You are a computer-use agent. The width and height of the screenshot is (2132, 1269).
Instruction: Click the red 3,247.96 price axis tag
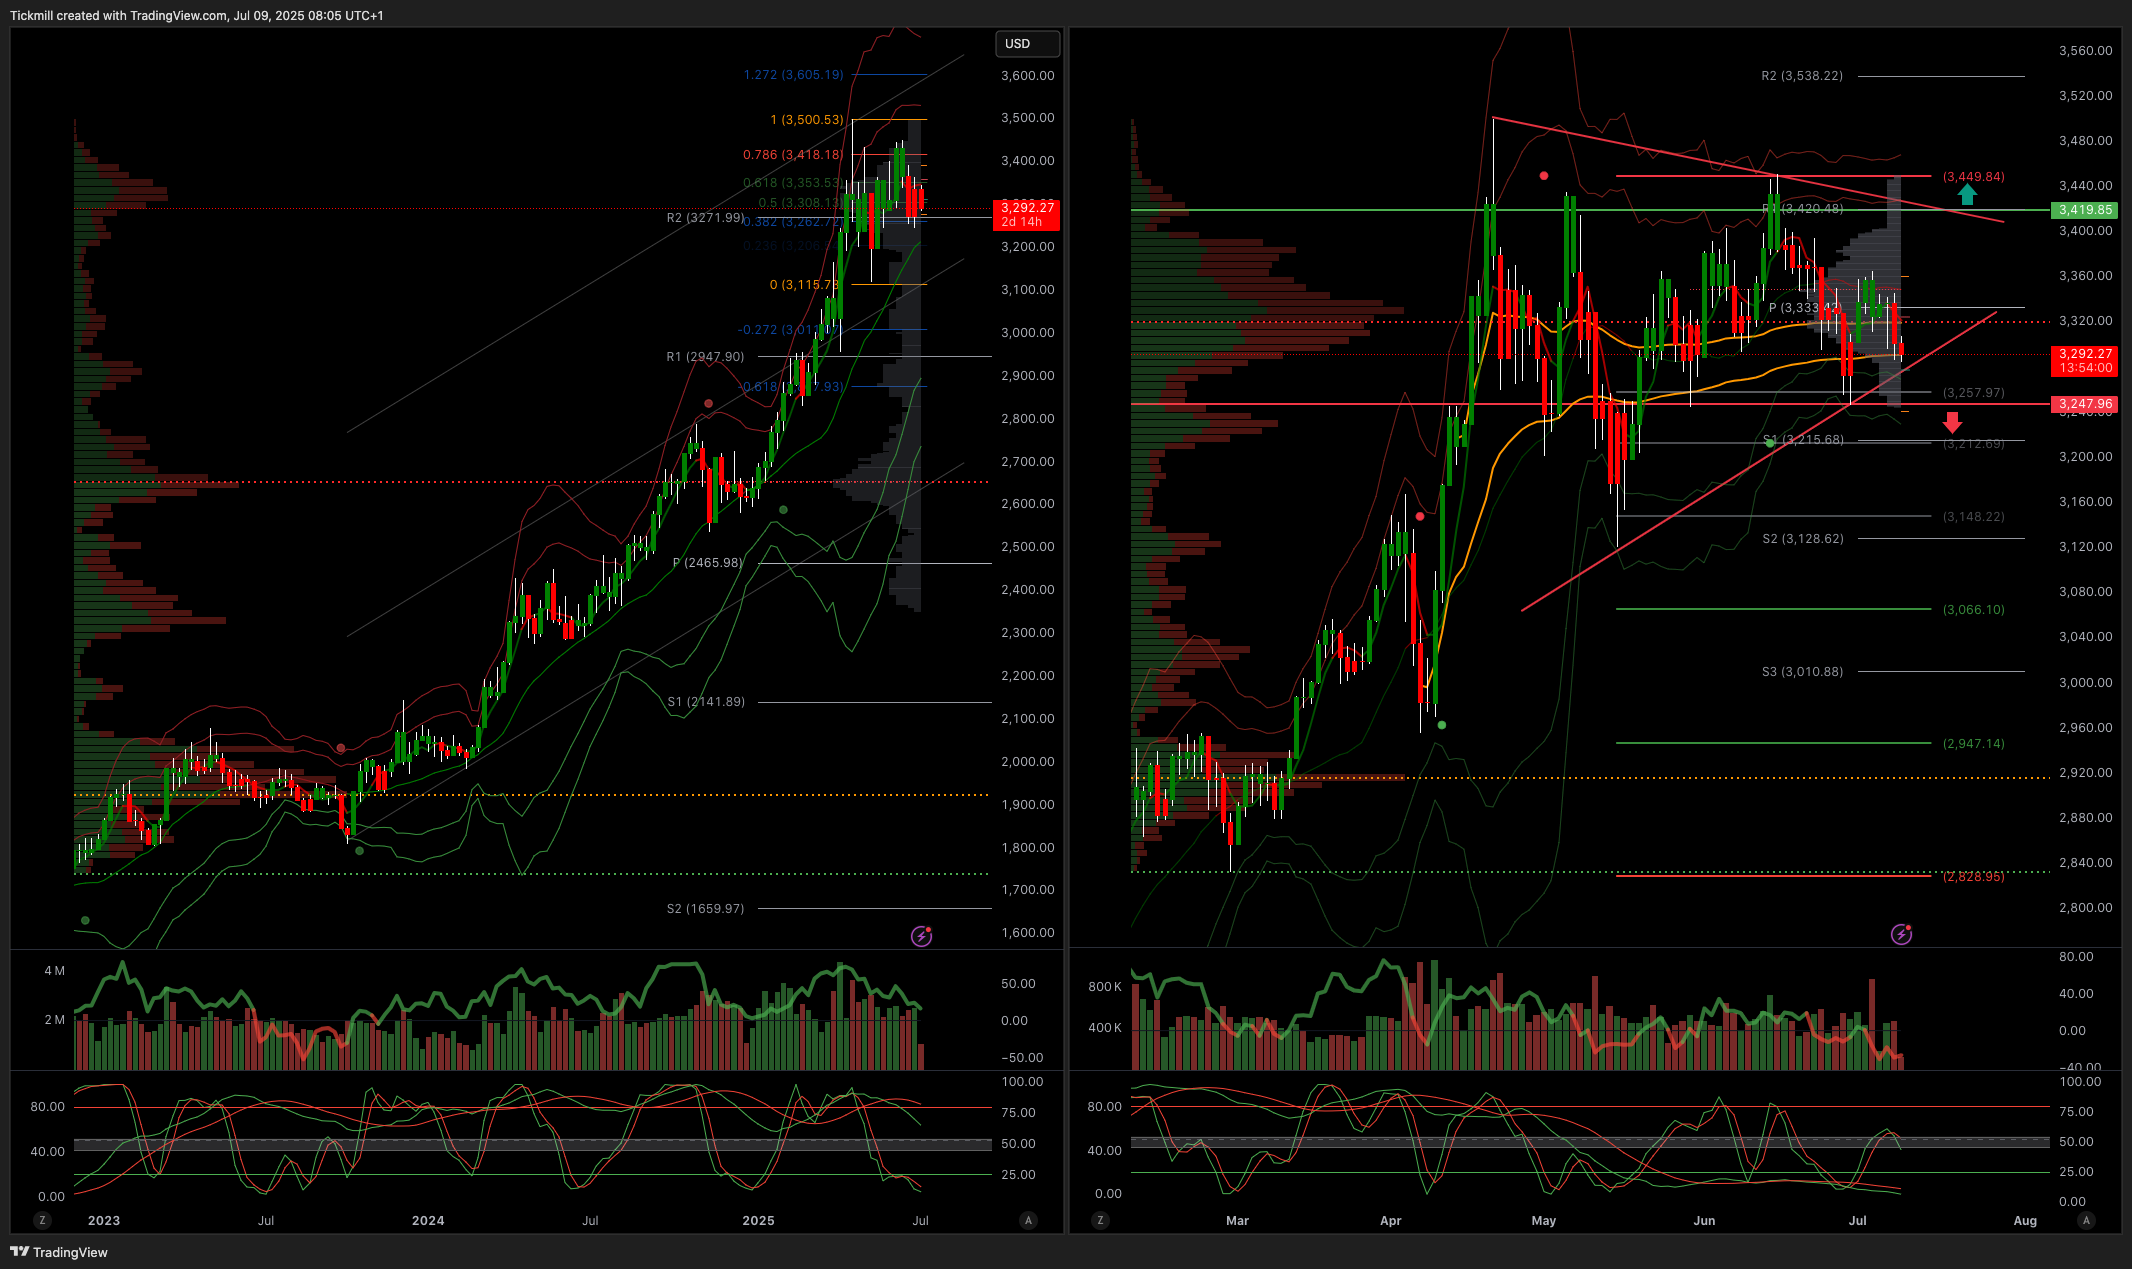click(x=2085, y=404)
